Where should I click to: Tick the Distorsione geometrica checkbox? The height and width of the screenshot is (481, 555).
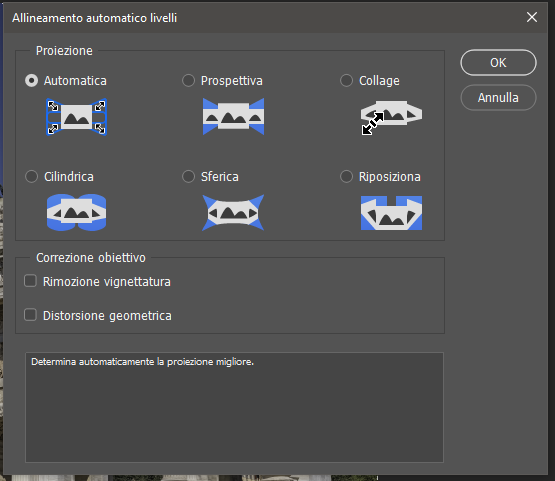point(30,315)
